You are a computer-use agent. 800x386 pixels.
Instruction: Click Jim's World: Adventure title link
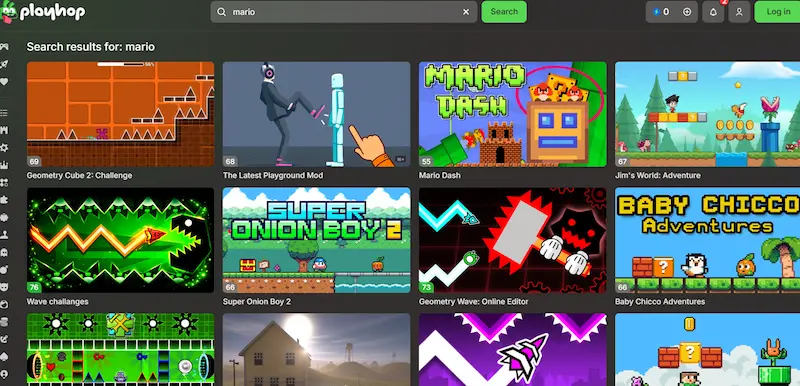658,175
